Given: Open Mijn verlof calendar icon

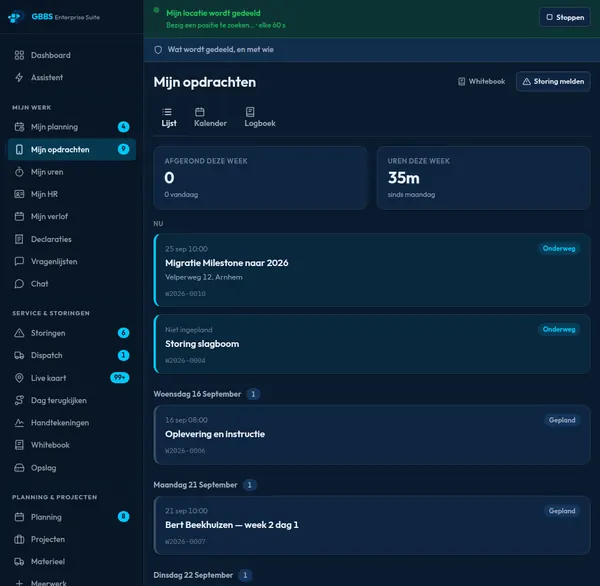Looking at the screenshot, I should [x=19, y=216].
